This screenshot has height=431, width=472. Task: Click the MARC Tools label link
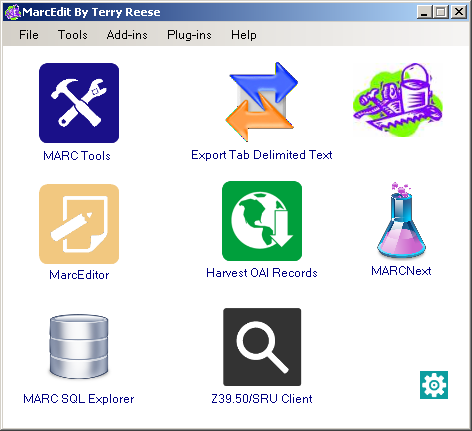pos(77,156)
